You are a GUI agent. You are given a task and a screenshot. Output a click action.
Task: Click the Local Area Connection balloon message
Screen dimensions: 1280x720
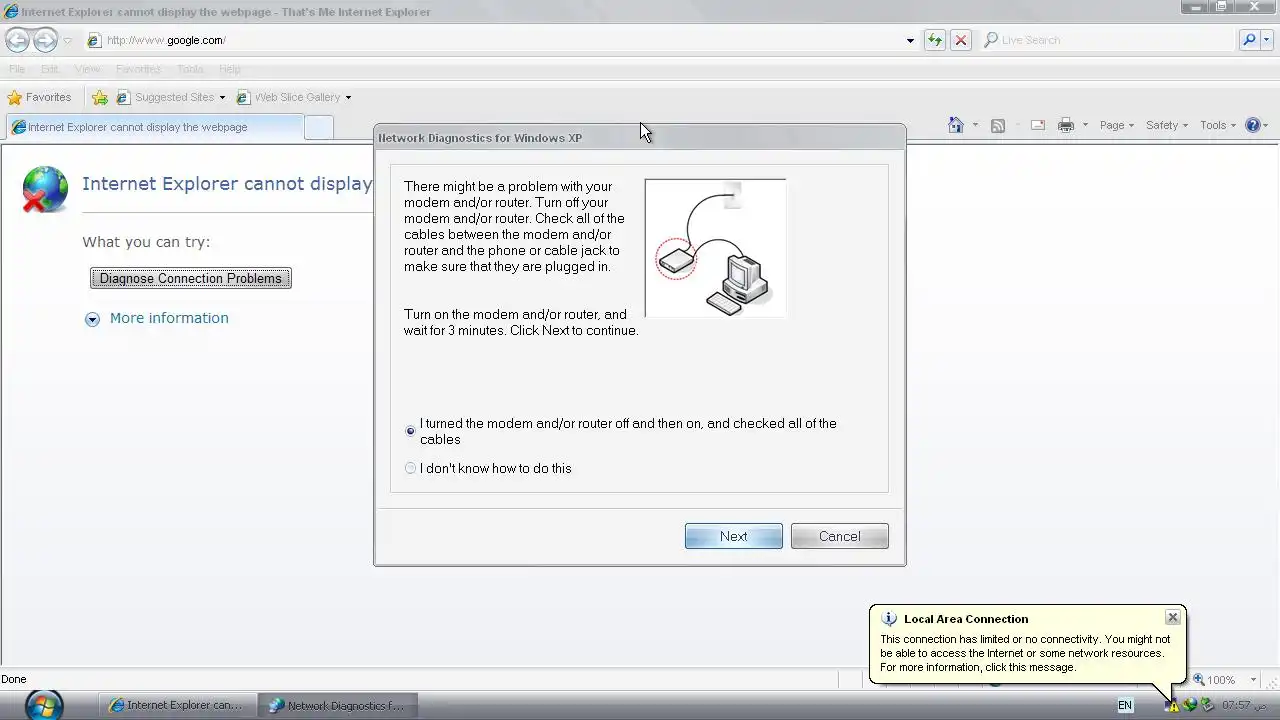point(1025,653)
